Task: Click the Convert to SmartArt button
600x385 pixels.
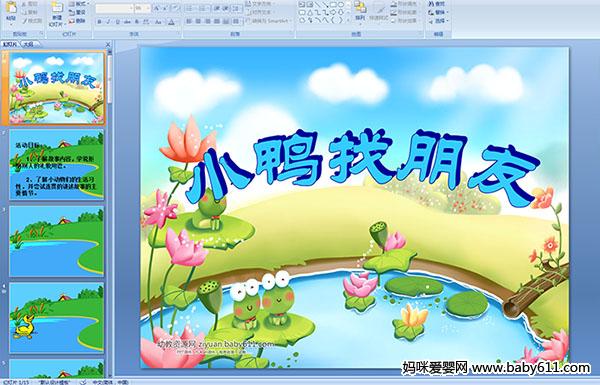Action: point(269,21)
